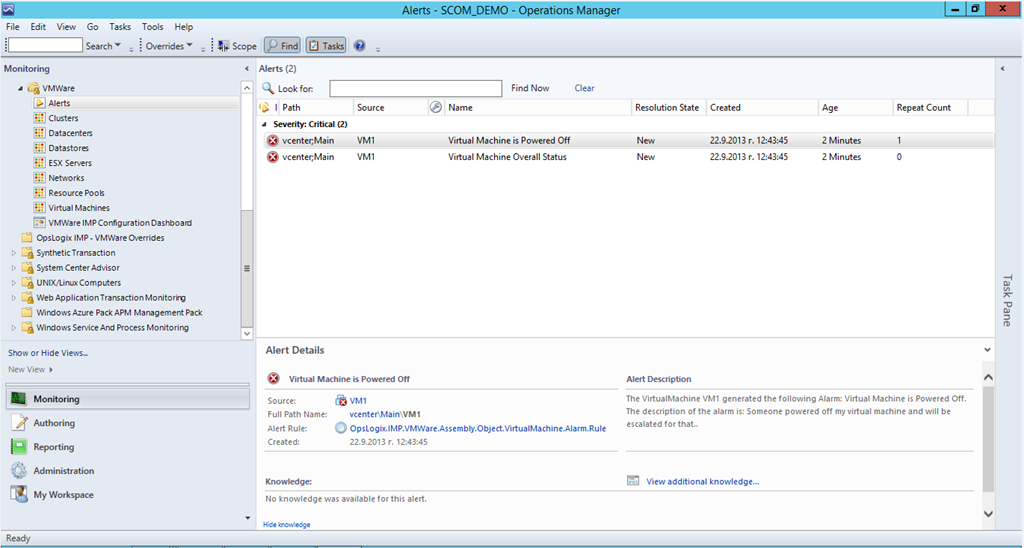Click the Look for text field

coord(415,89)
